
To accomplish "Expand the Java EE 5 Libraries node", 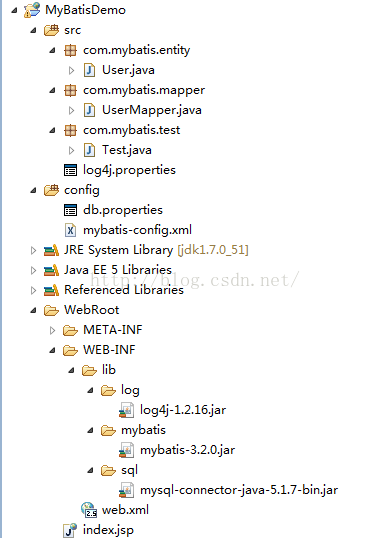I will pos(33,270).
